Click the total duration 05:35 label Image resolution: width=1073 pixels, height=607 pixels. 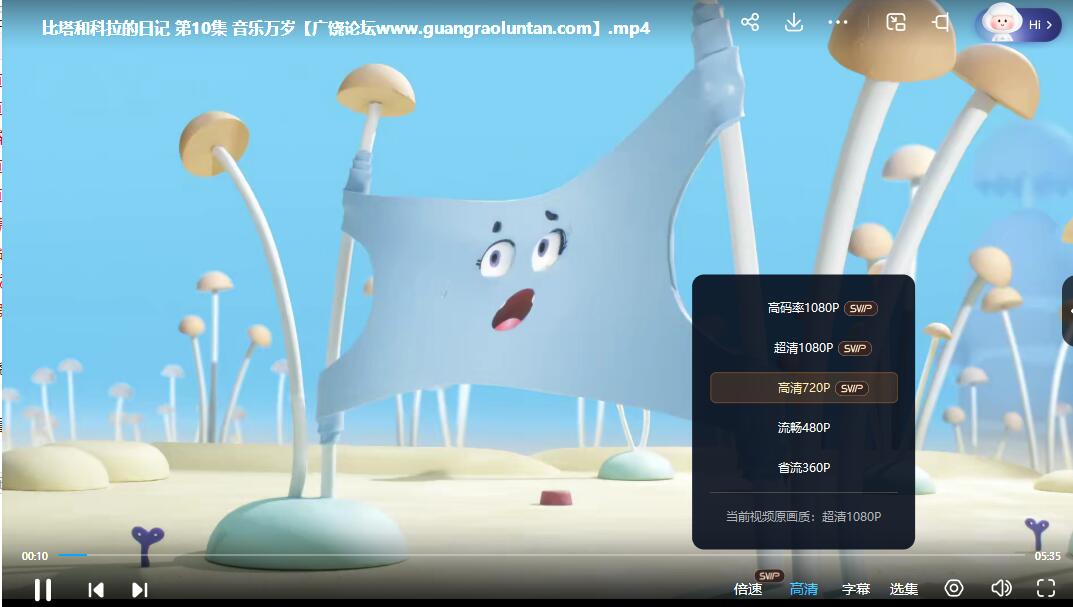click(1047, 556)
